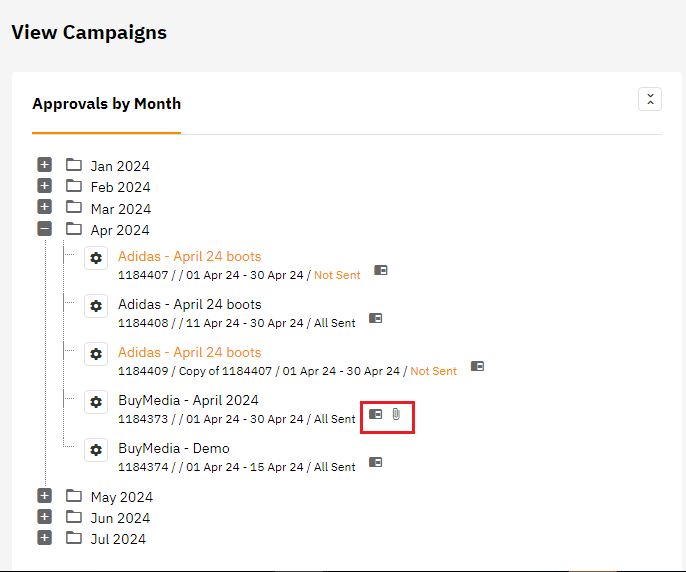Click wallet icon for campaign 1184409

[478, 366]
